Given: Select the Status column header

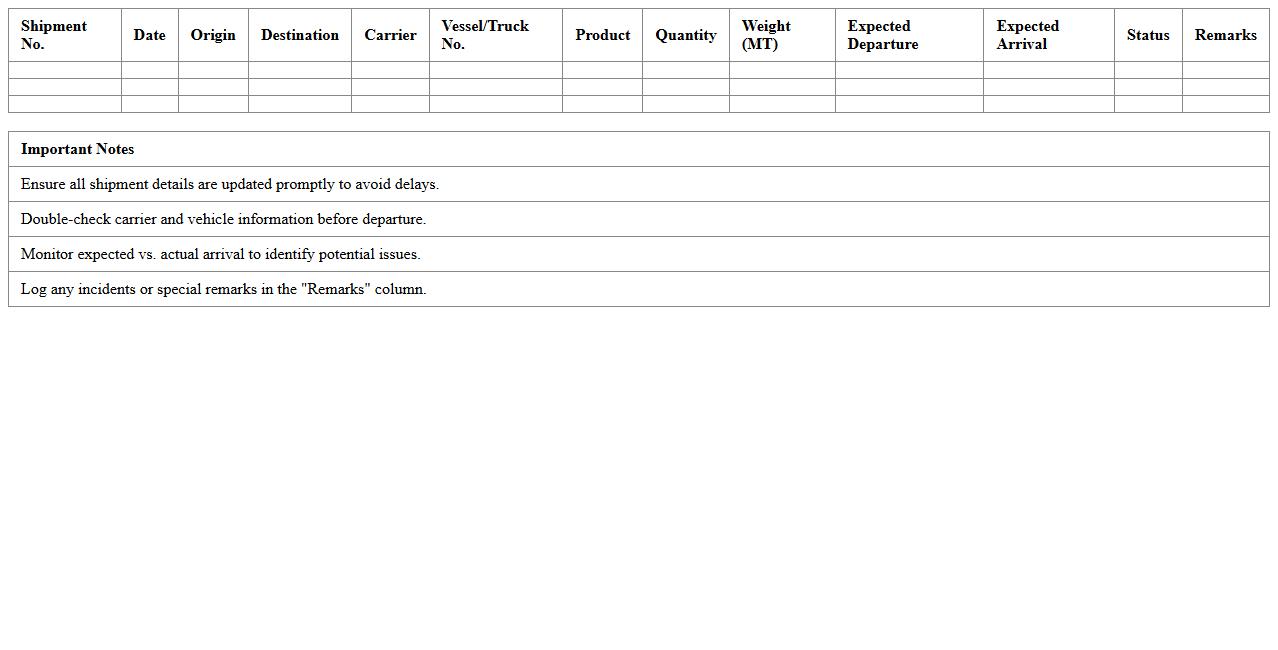Looking at the screenshot, I should click(1147, 35).
